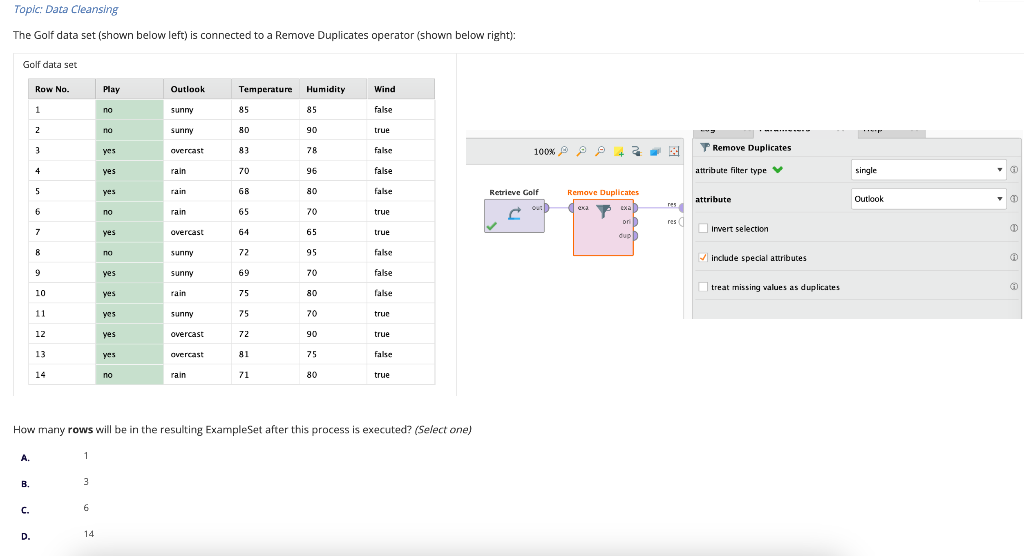Click the Retrieve Golf operator label
This screenshot has width=1024, height=556.
point(514,192)
